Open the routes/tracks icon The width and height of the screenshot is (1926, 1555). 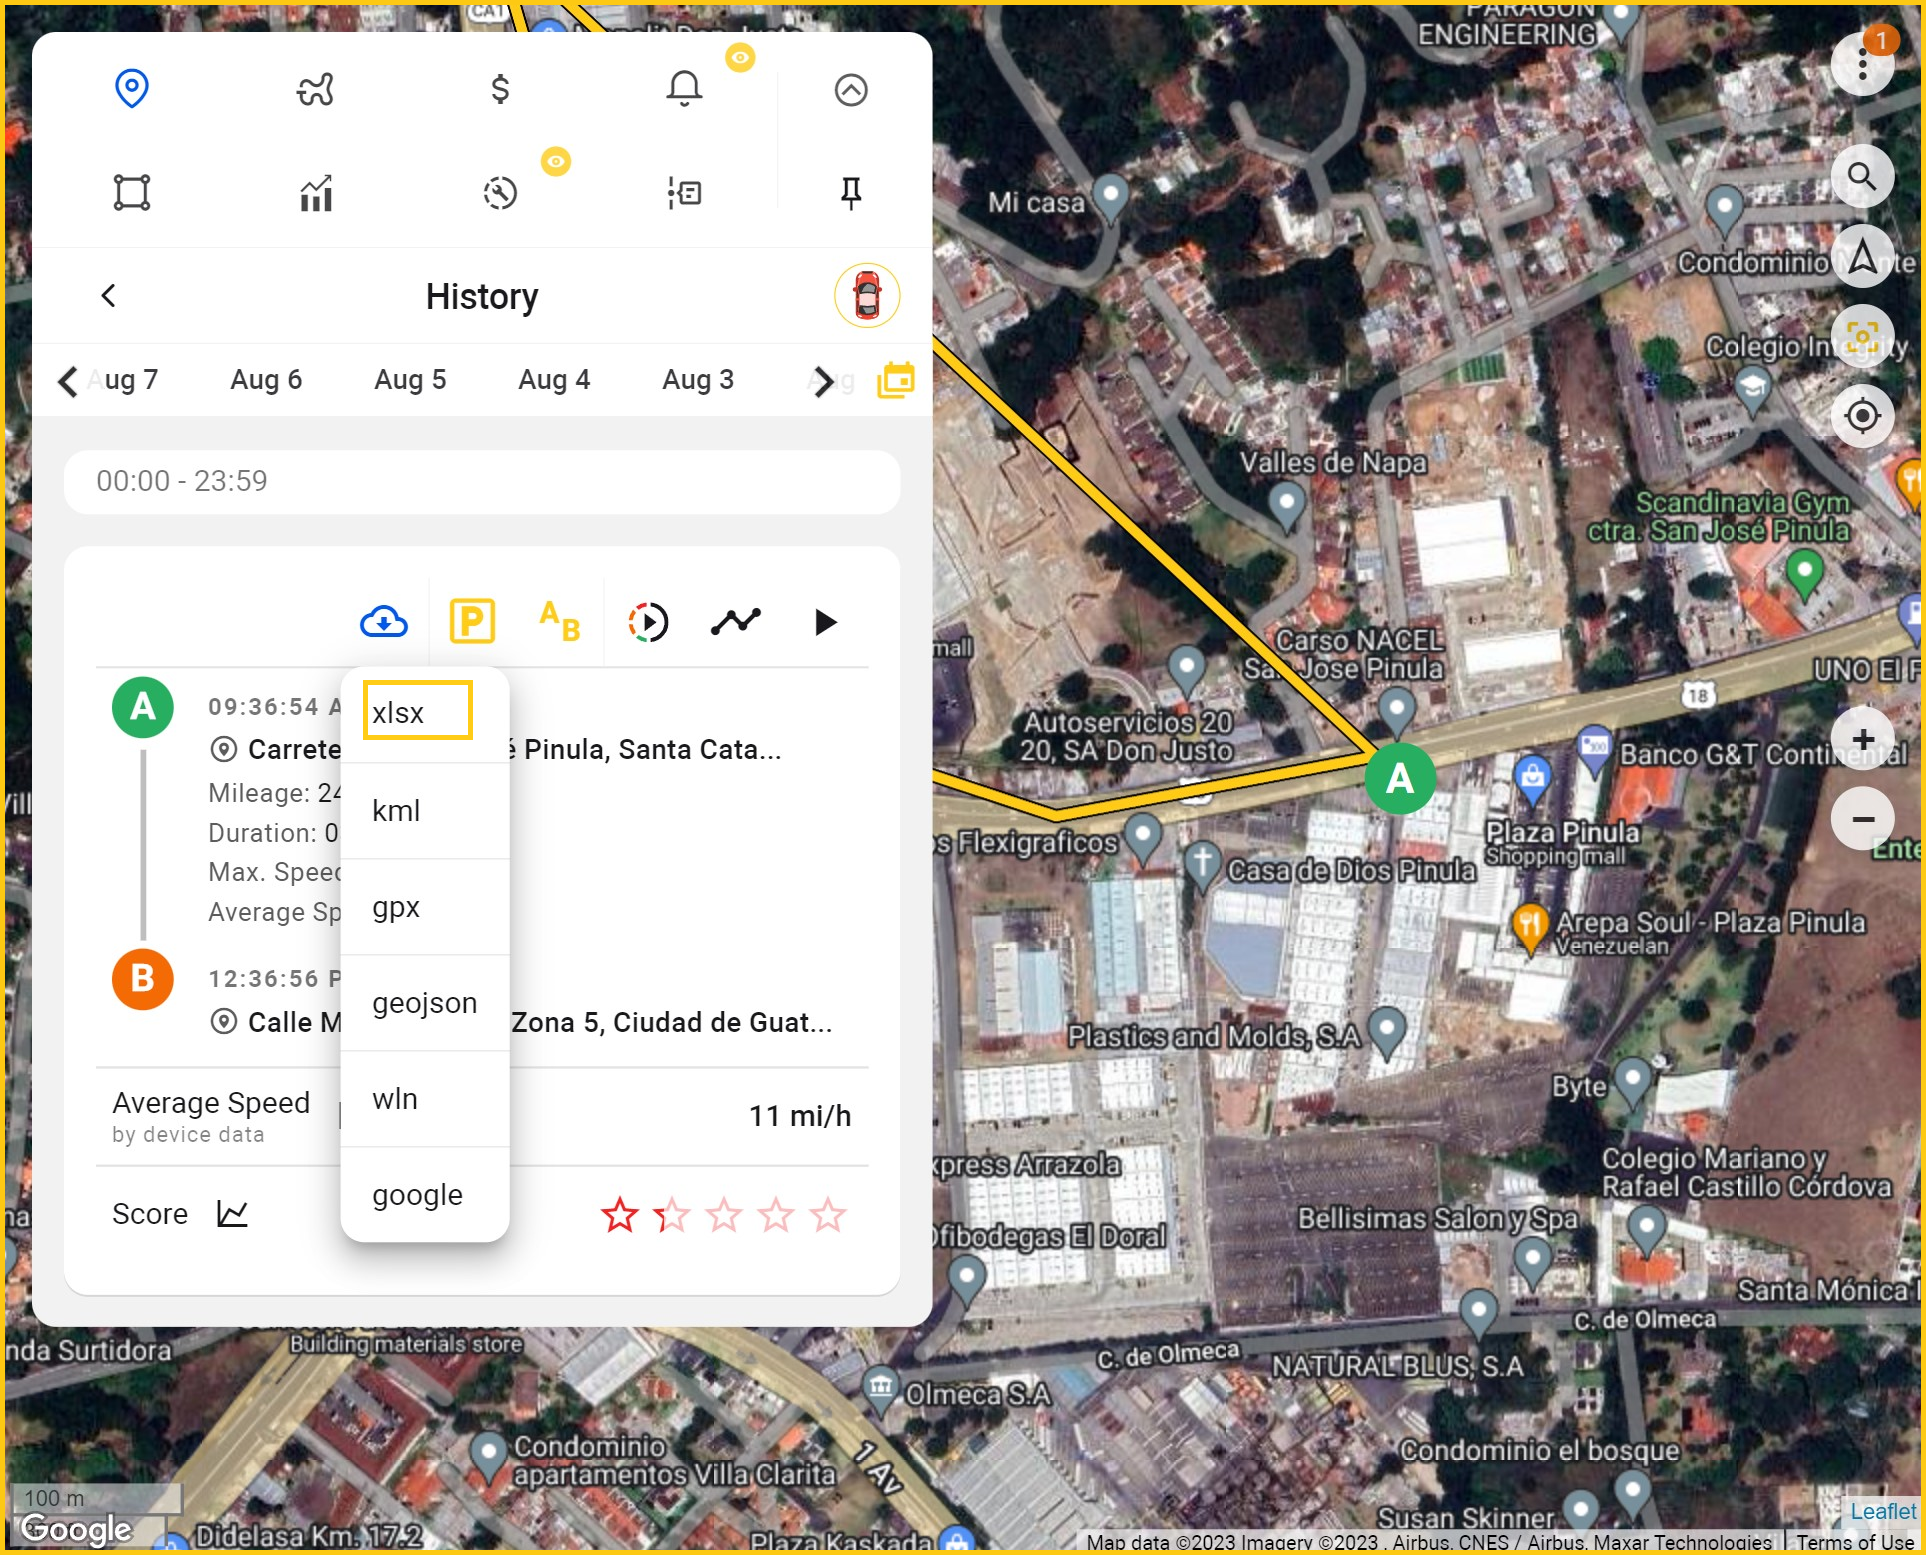click(316, 90)
